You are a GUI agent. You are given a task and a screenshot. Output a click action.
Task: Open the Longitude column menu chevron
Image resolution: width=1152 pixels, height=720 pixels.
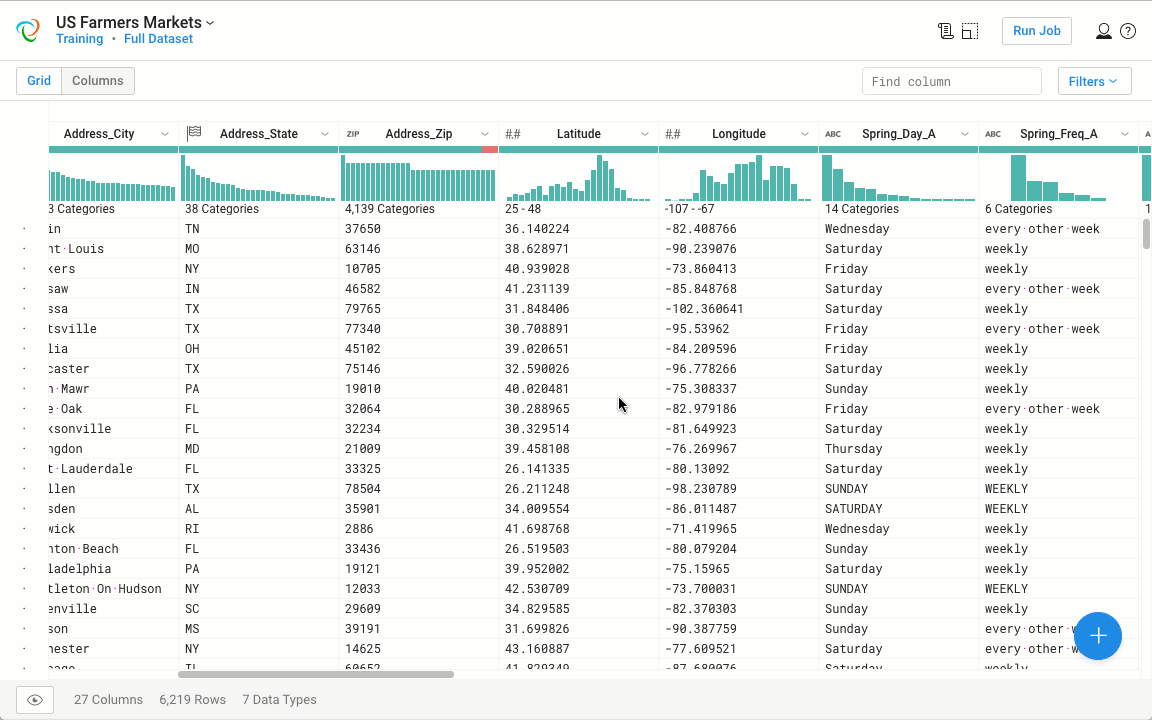[x=804, y=134]
